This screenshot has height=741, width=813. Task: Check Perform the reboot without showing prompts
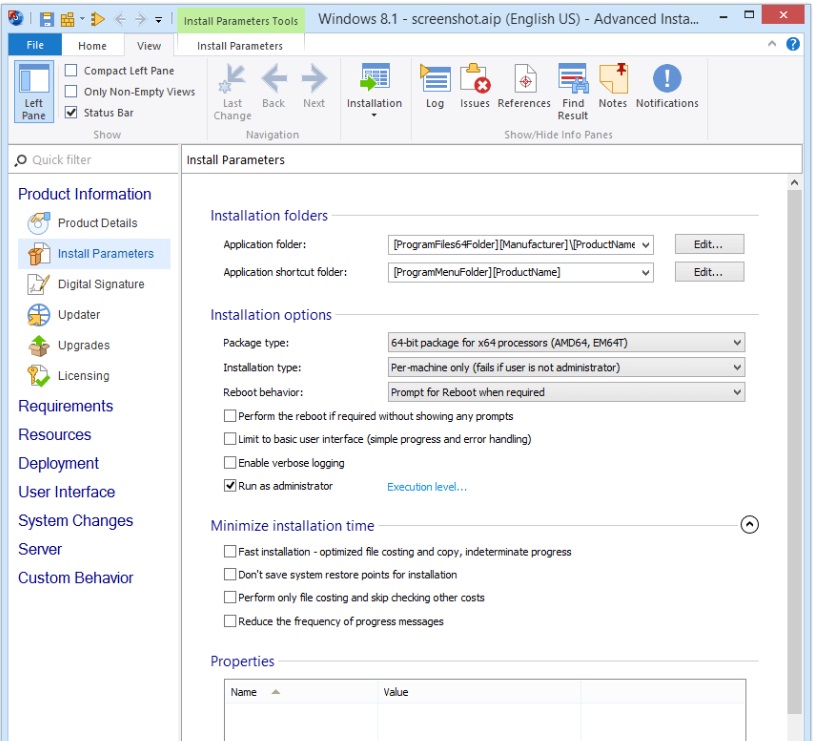coord(230,416)
